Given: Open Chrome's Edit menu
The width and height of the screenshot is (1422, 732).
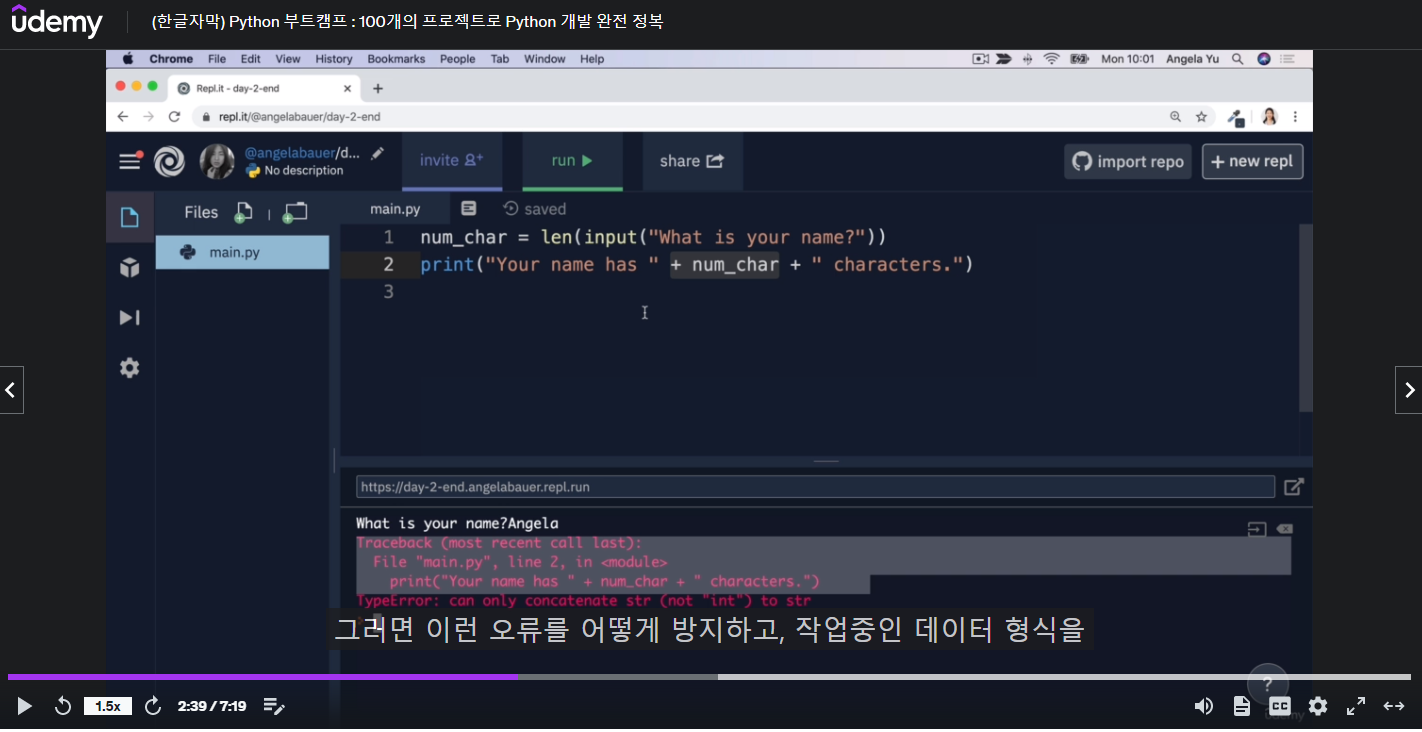Looking at the screenshot, I should click(251, 59).
